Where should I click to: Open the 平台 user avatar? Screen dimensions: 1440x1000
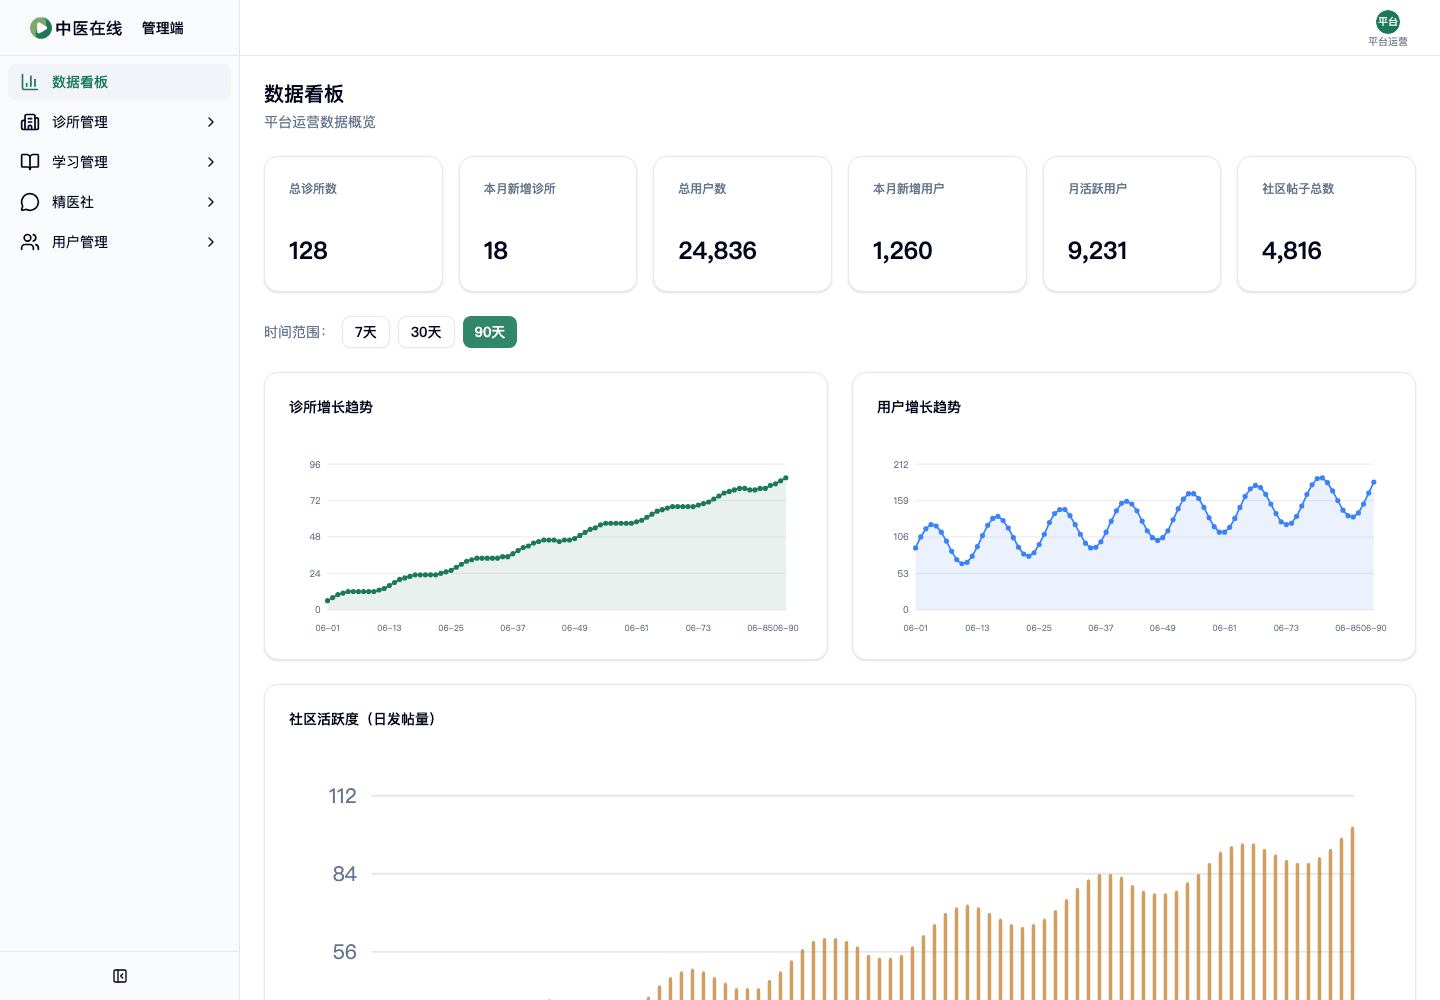point(1388,22)
